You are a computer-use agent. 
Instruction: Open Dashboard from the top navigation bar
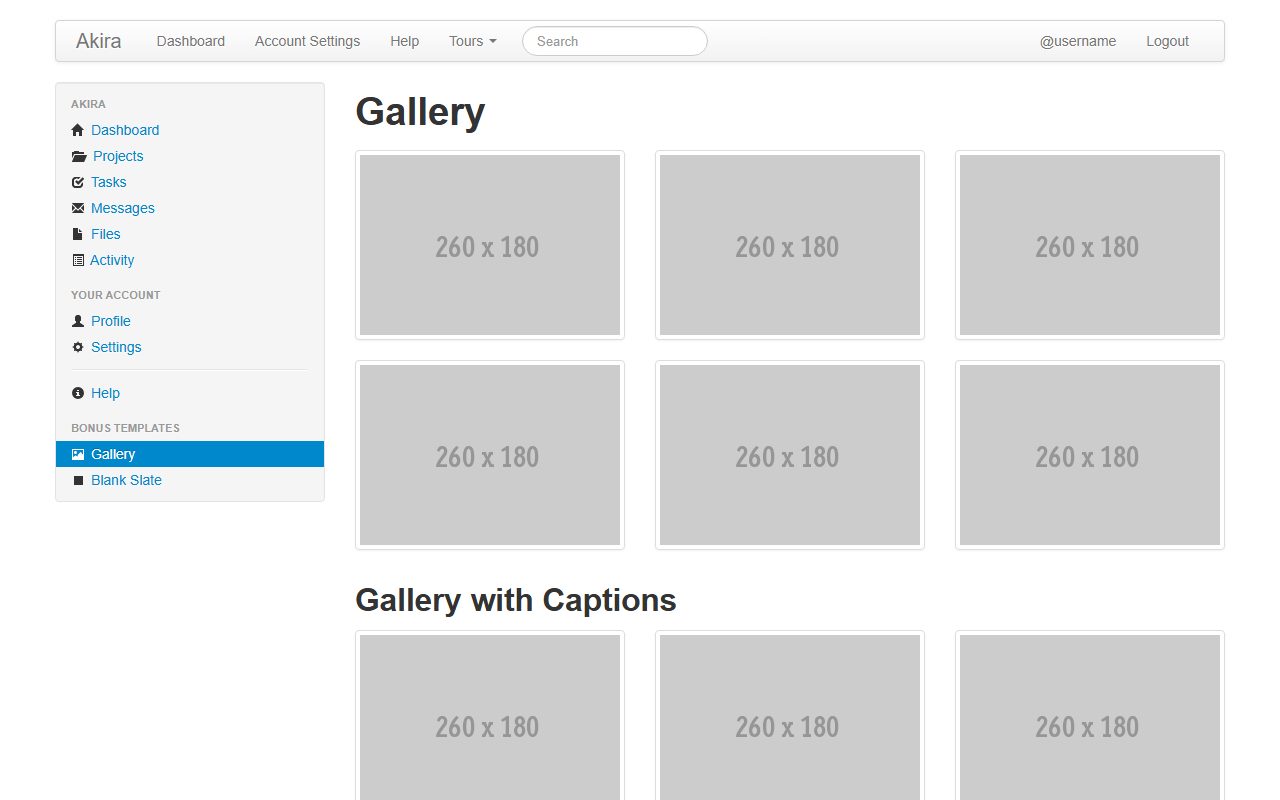(191, 41)
